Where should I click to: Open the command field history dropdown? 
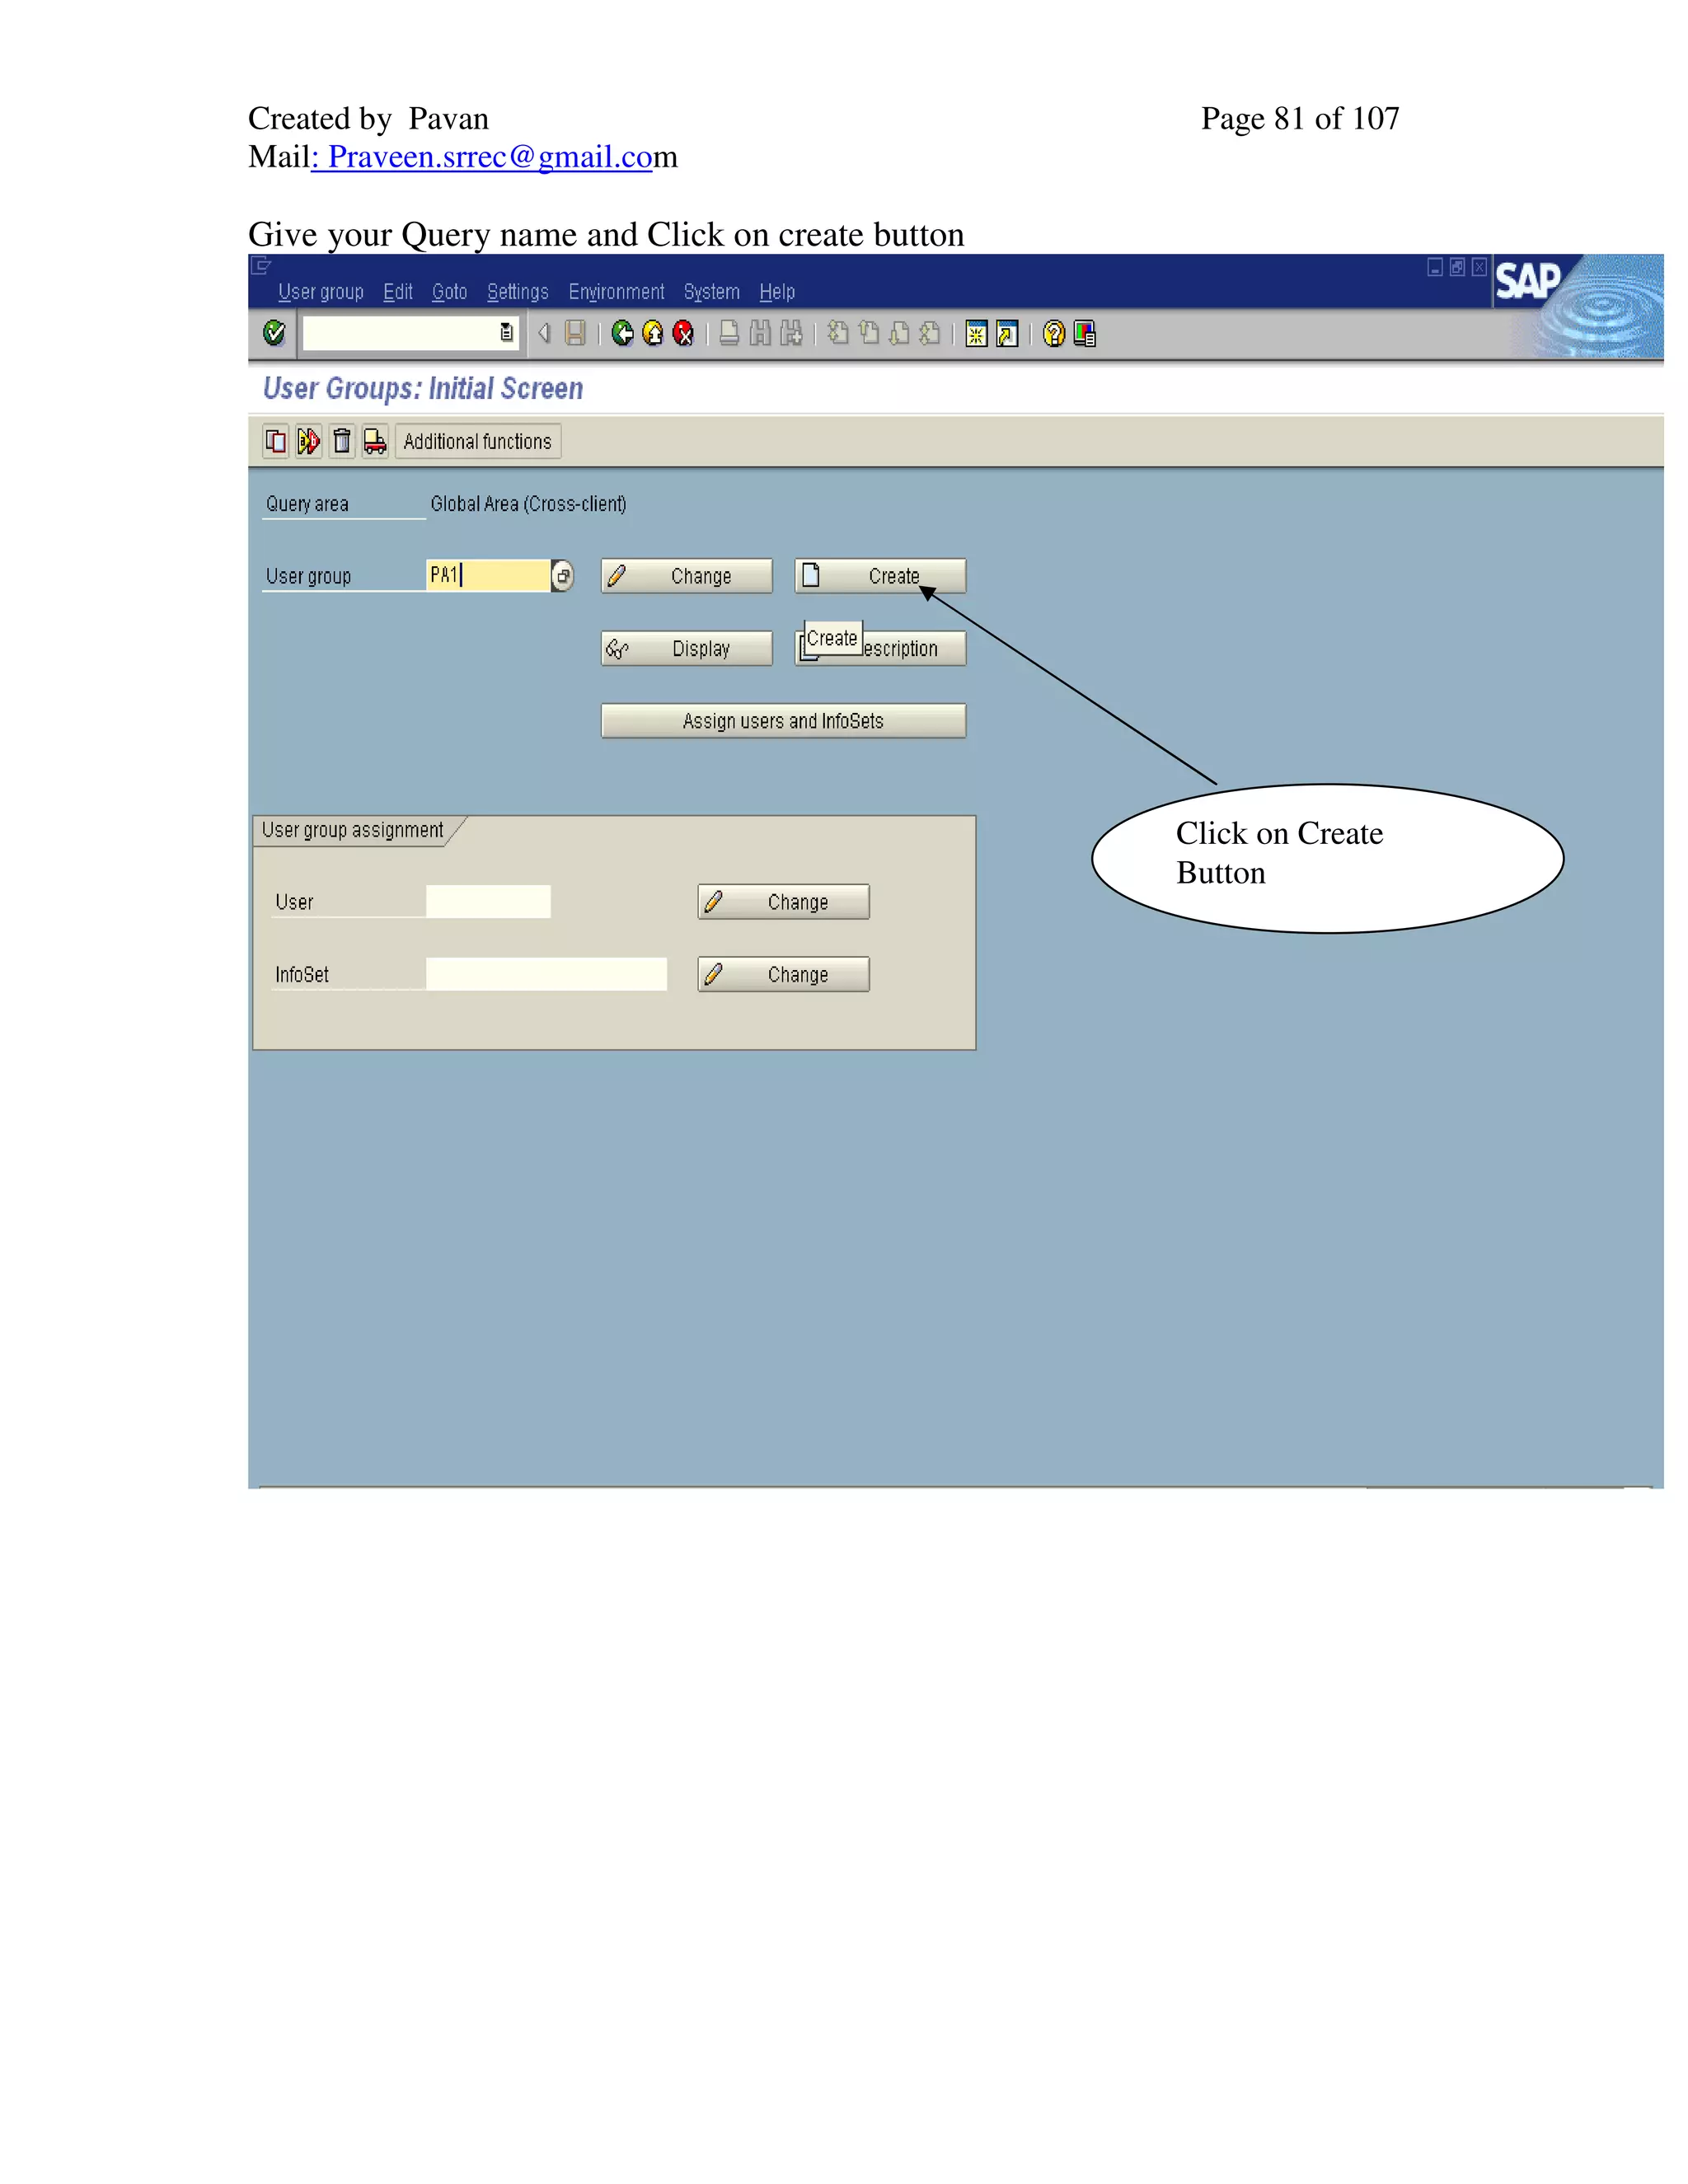pyautogui.click(x=507, y=333)
